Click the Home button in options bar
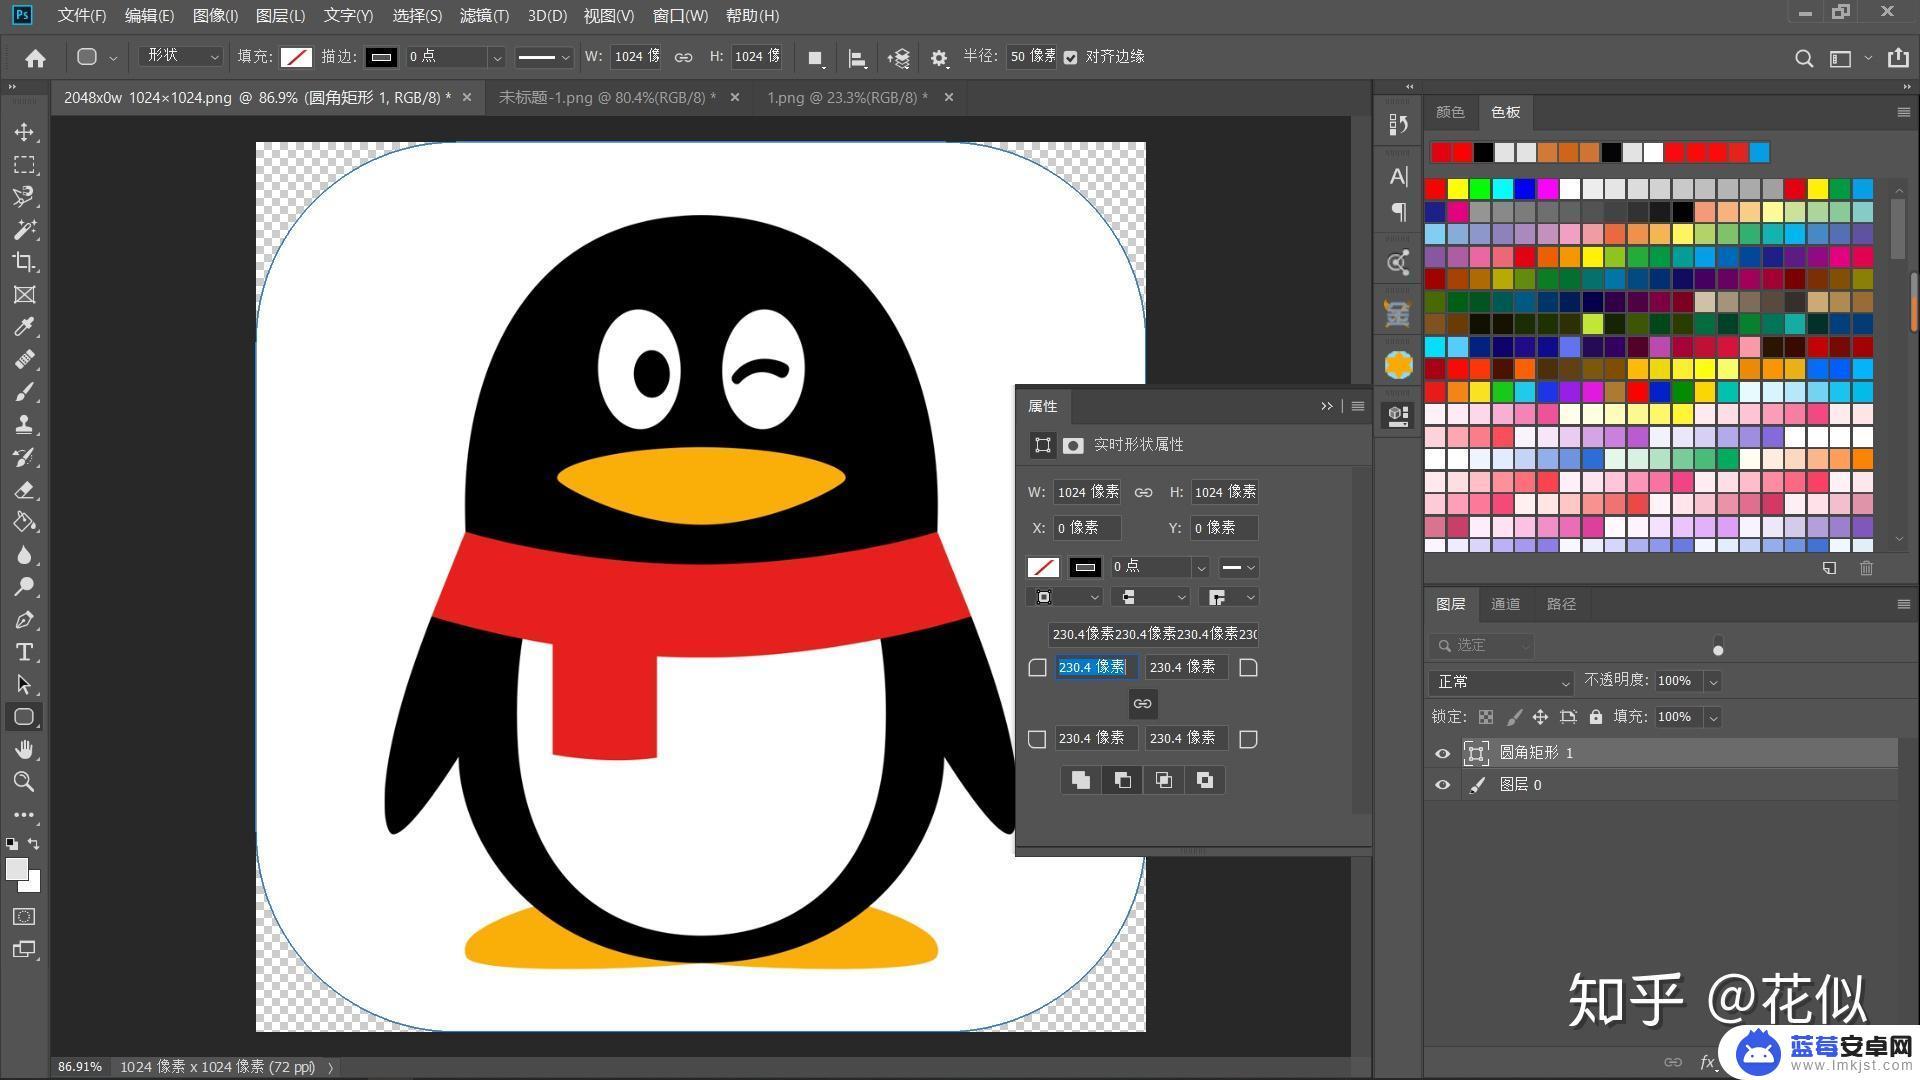 (36, 58)
